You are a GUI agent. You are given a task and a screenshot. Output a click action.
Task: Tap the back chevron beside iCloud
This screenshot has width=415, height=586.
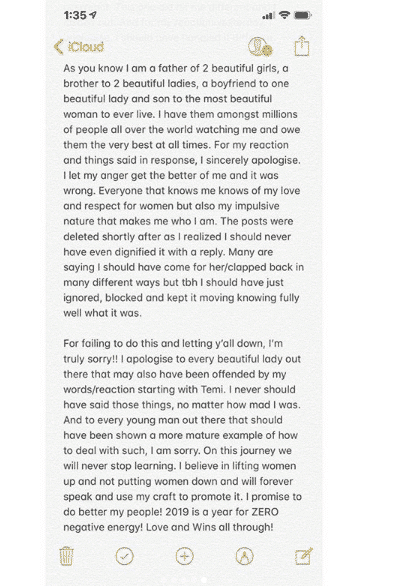pyautogui.click(x=58, y=47)
